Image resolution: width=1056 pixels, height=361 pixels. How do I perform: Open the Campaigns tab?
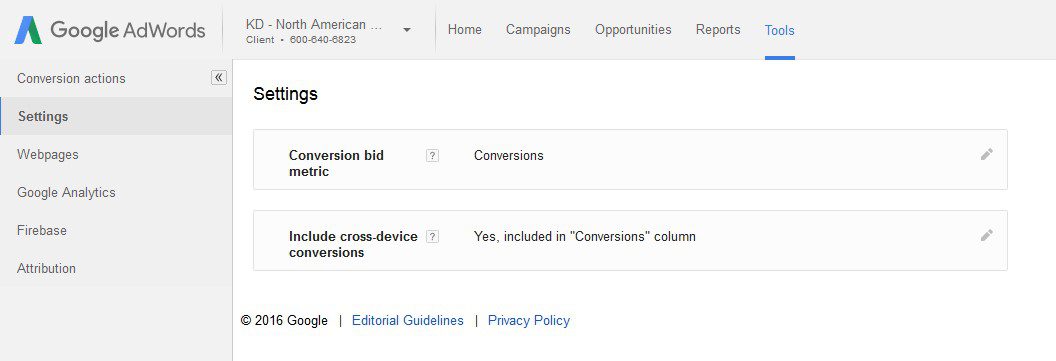pos(538,30)
